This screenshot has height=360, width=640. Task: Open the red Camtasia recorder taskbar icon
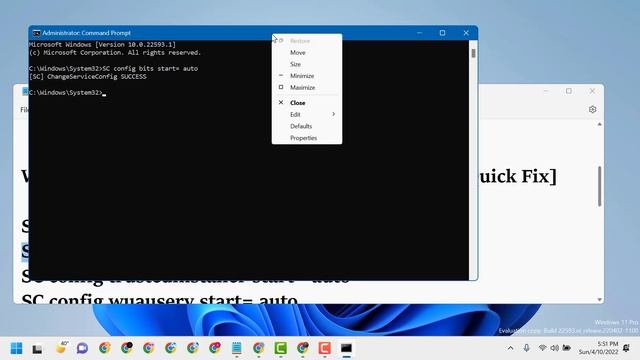pos(324,348)
